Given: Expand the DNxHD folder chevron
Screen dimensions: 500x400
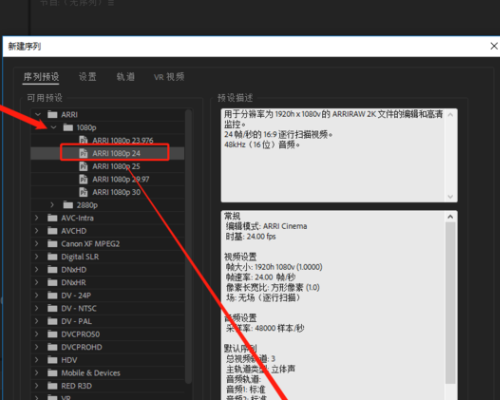Looking at the screenshot, I should click(x=37, y=269).
